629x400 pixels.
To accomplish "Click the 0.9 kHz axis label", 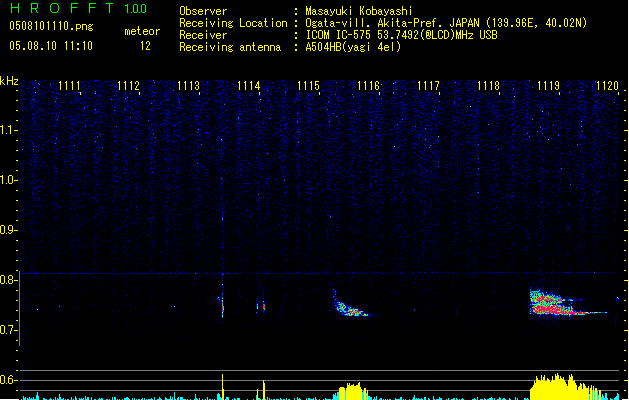I will [9, 230].
